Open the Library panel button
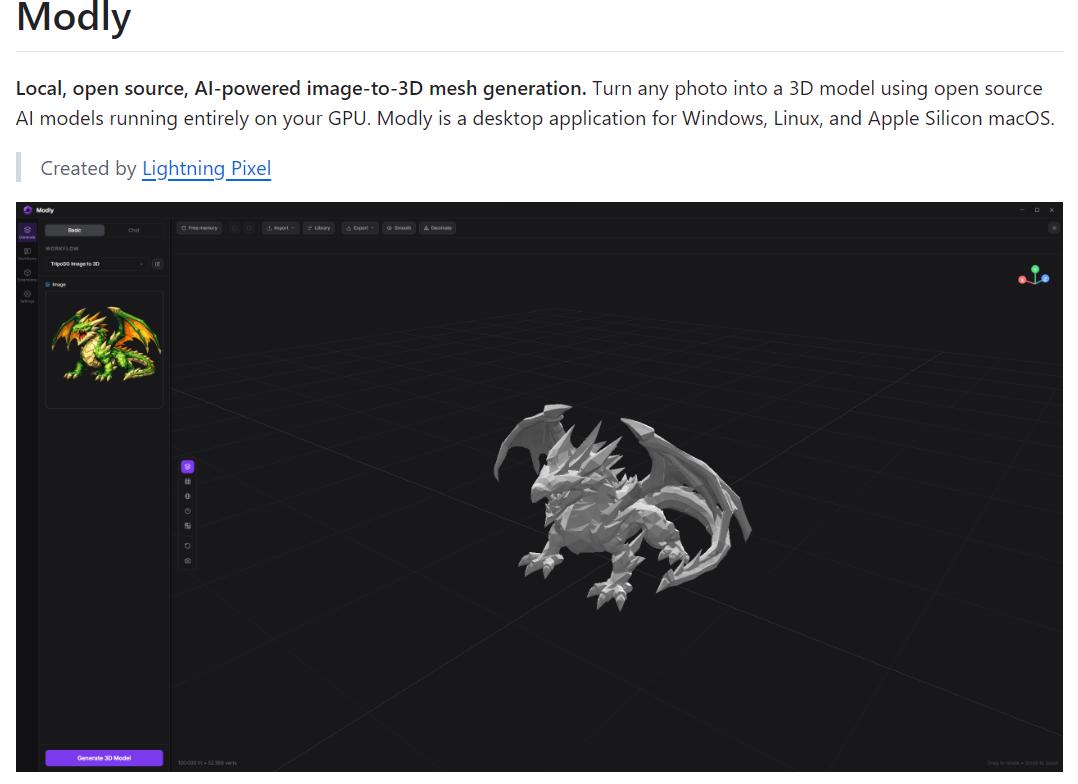 click(x=319, y=228)
